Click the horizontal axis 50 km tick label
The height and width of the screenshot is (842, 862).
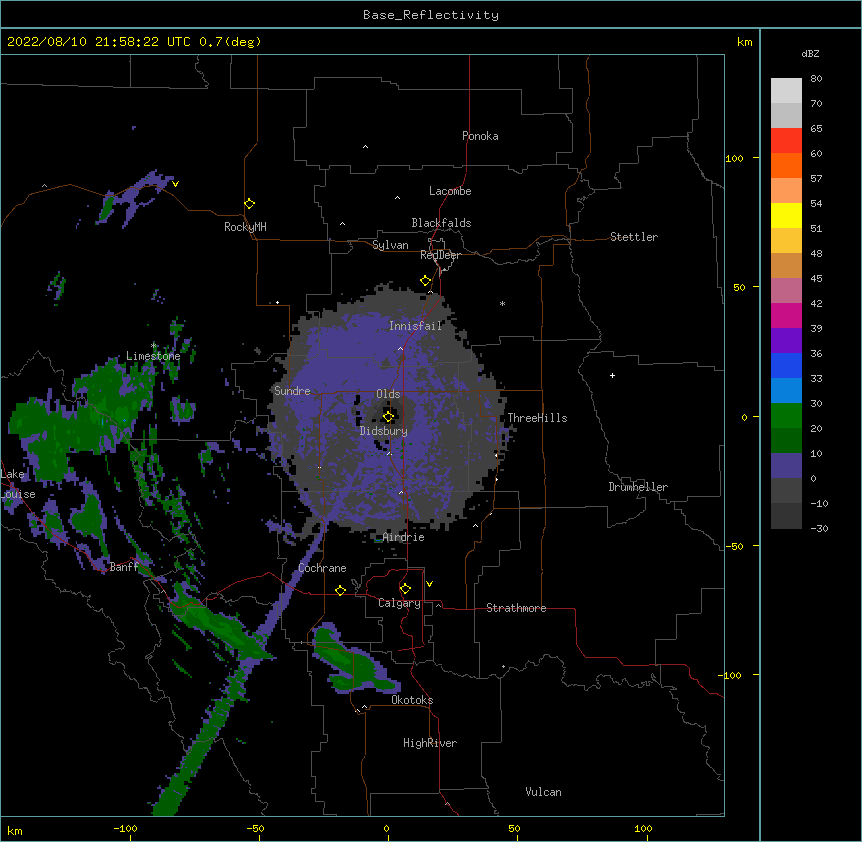click(514, 828)
